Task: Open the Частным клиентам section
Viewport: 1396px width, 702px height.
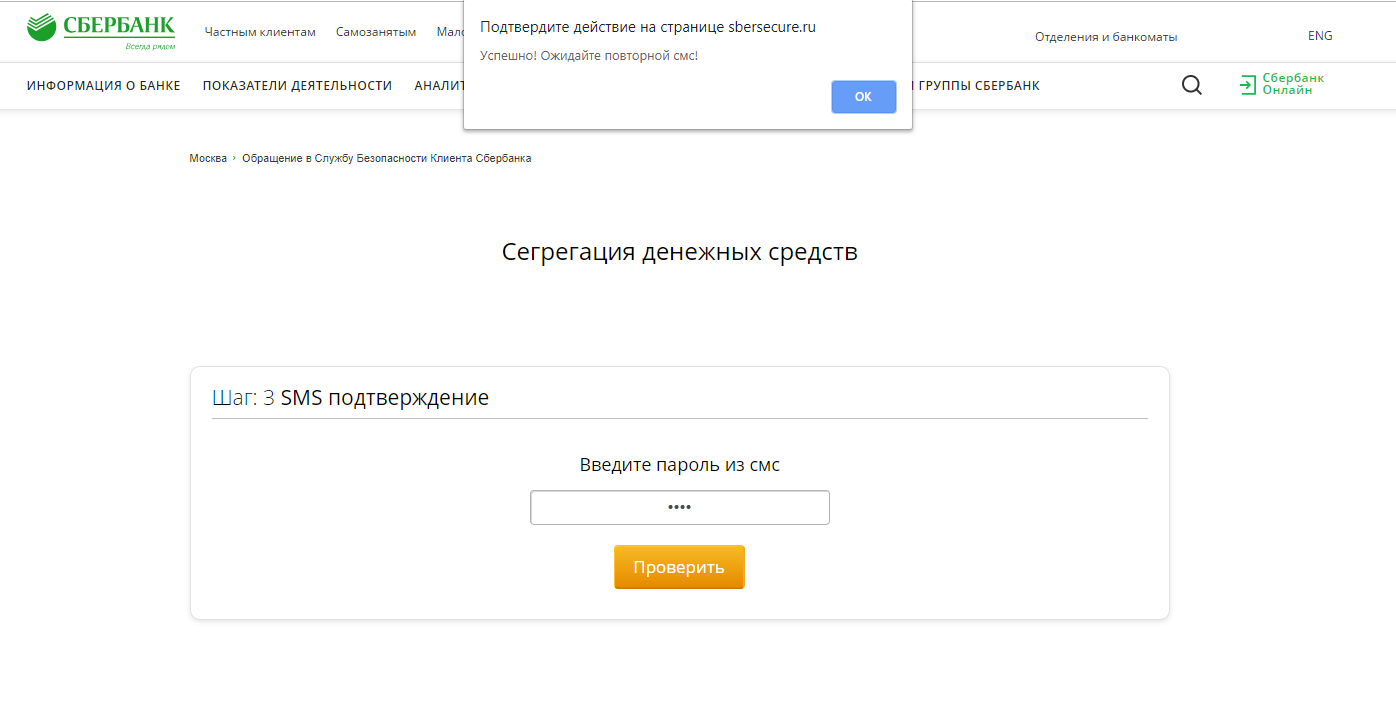Action: tap(260, 32)
